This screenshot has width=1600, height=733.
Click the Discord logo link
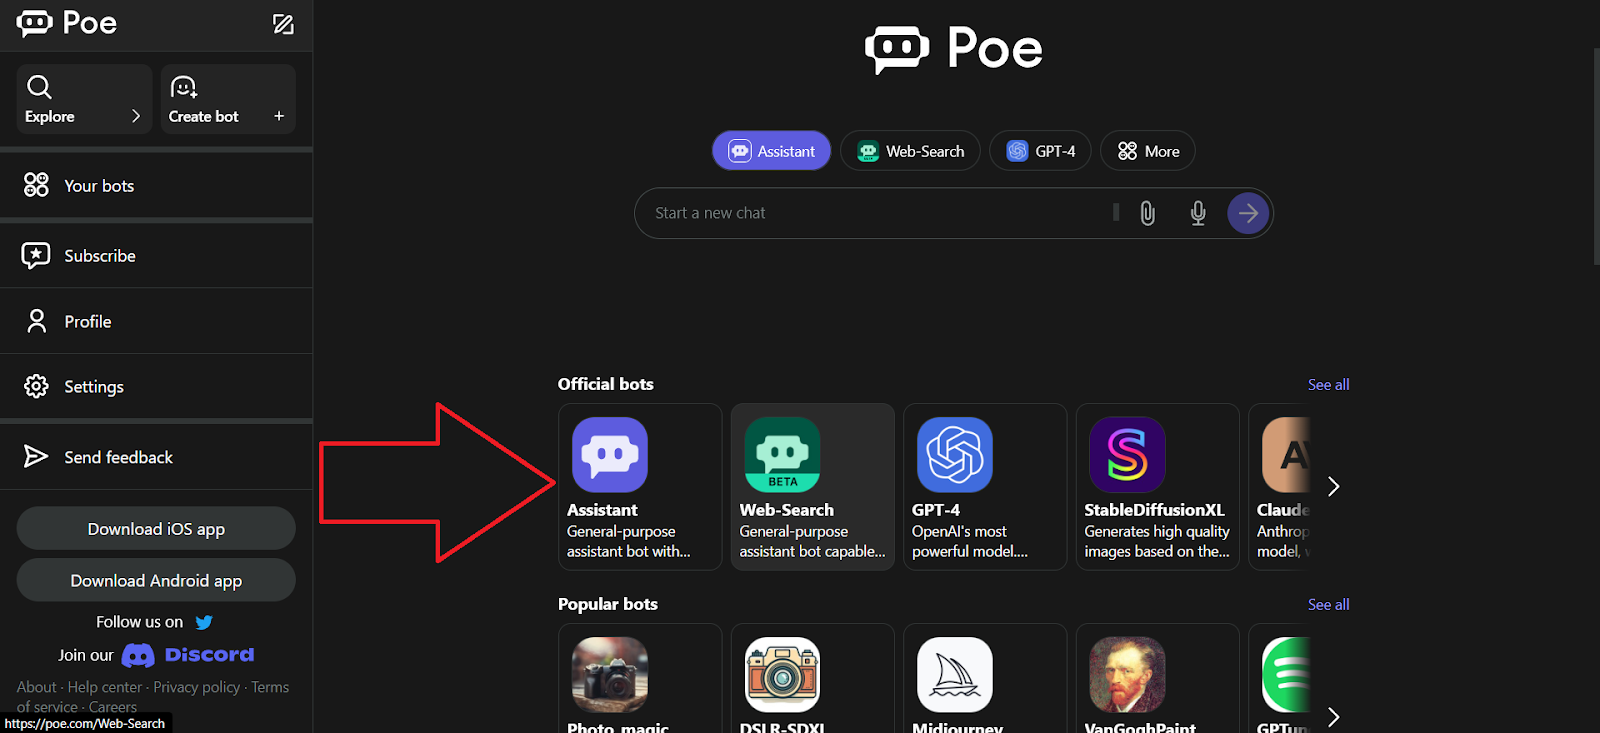pos(188,655)
